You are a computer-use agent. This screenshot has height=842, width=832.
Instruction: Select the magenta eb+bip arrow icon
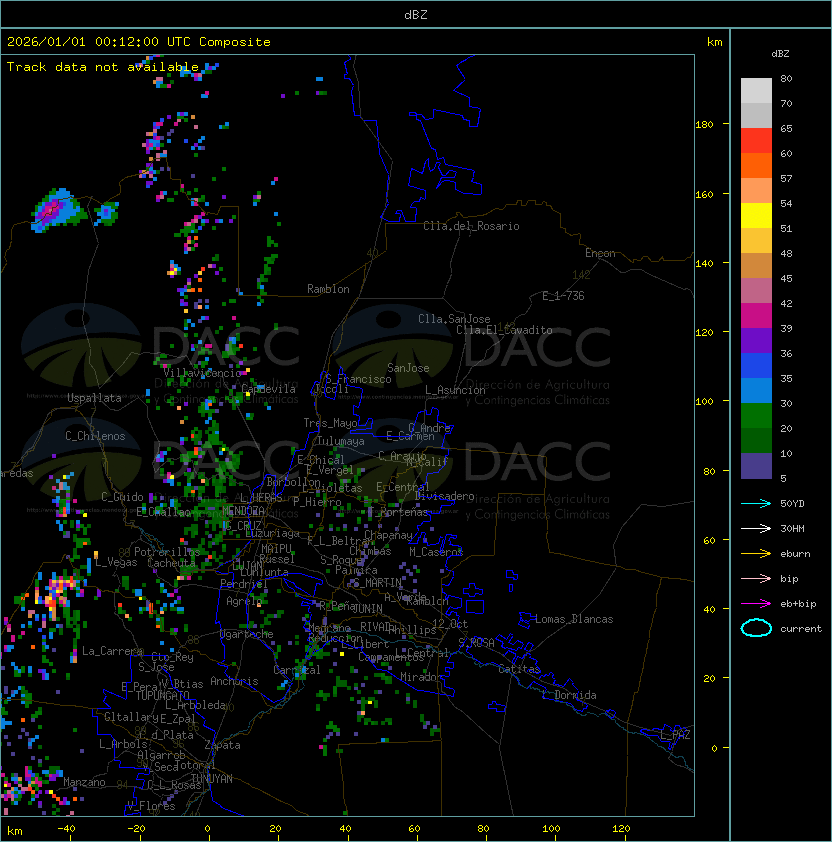click(x=756, y=604)
